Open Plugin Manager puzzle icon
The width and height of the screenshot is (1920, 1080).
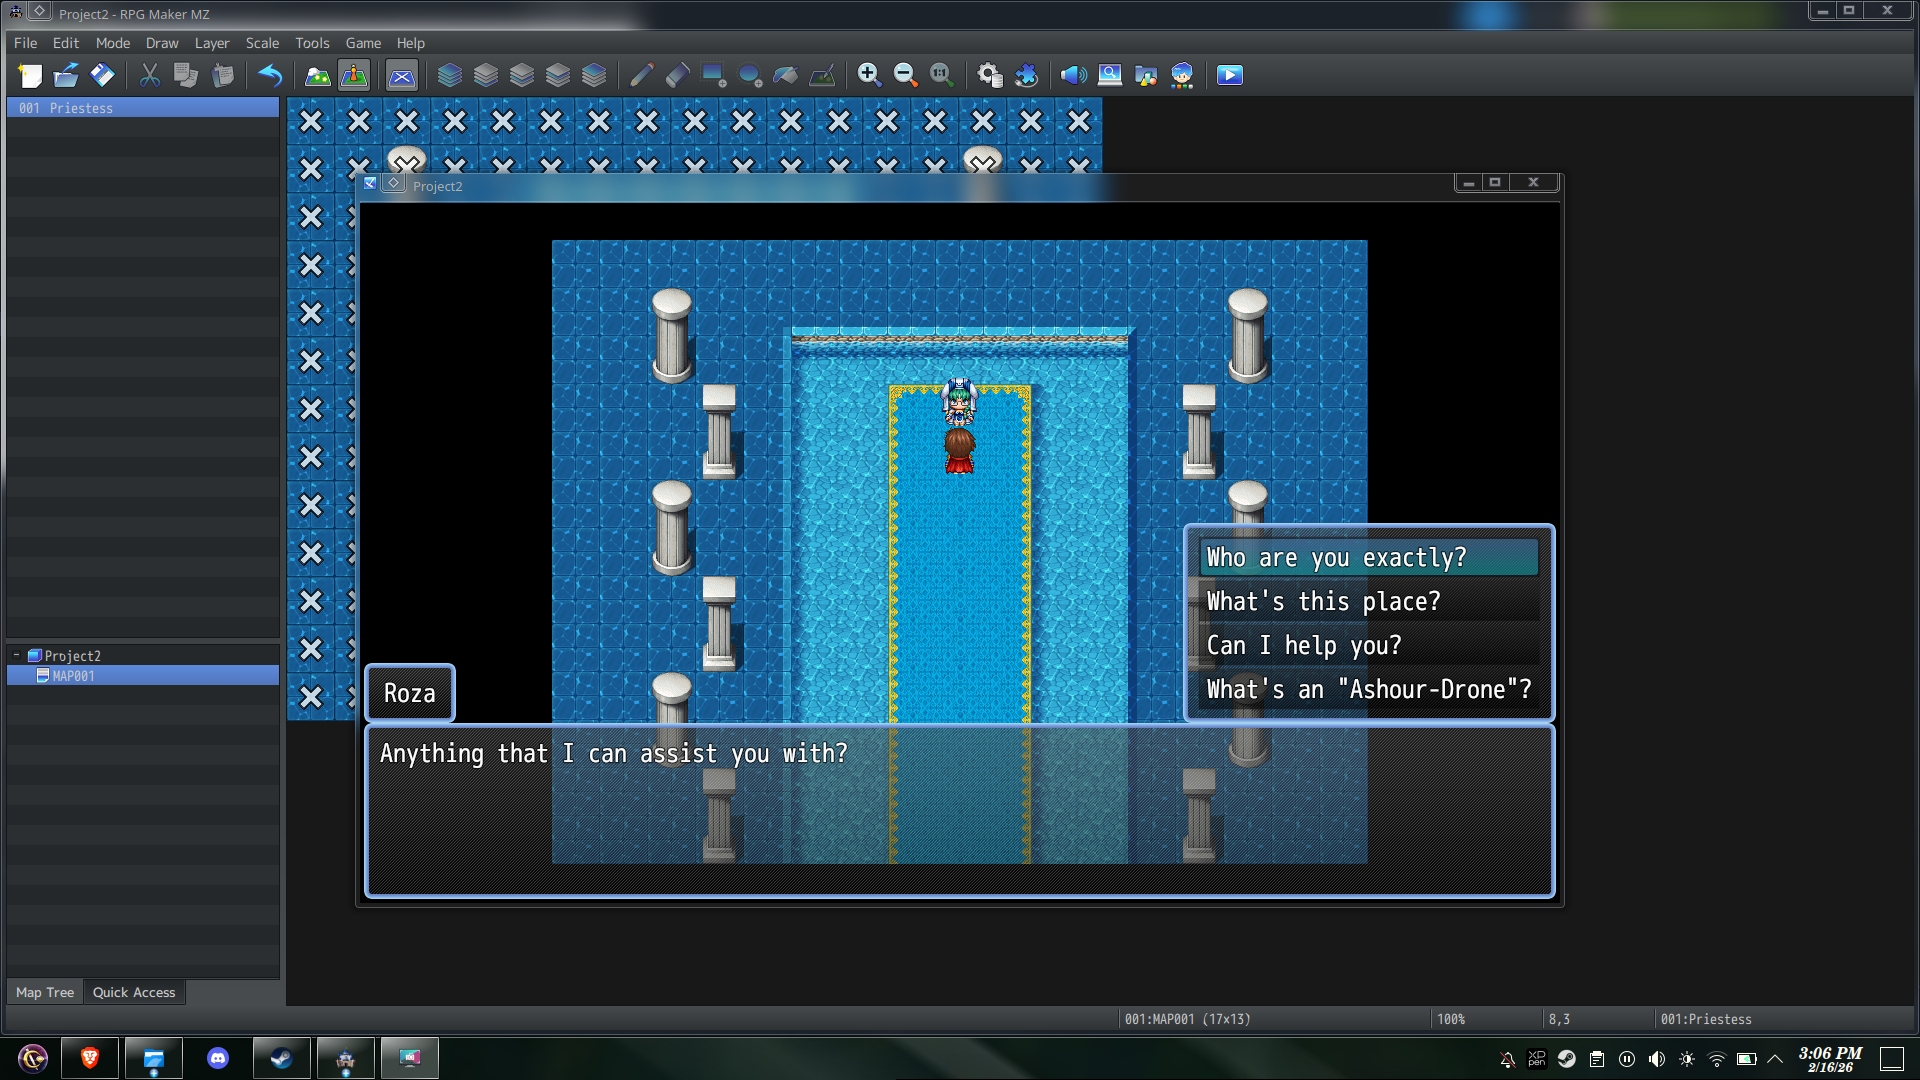point(1026,75)
